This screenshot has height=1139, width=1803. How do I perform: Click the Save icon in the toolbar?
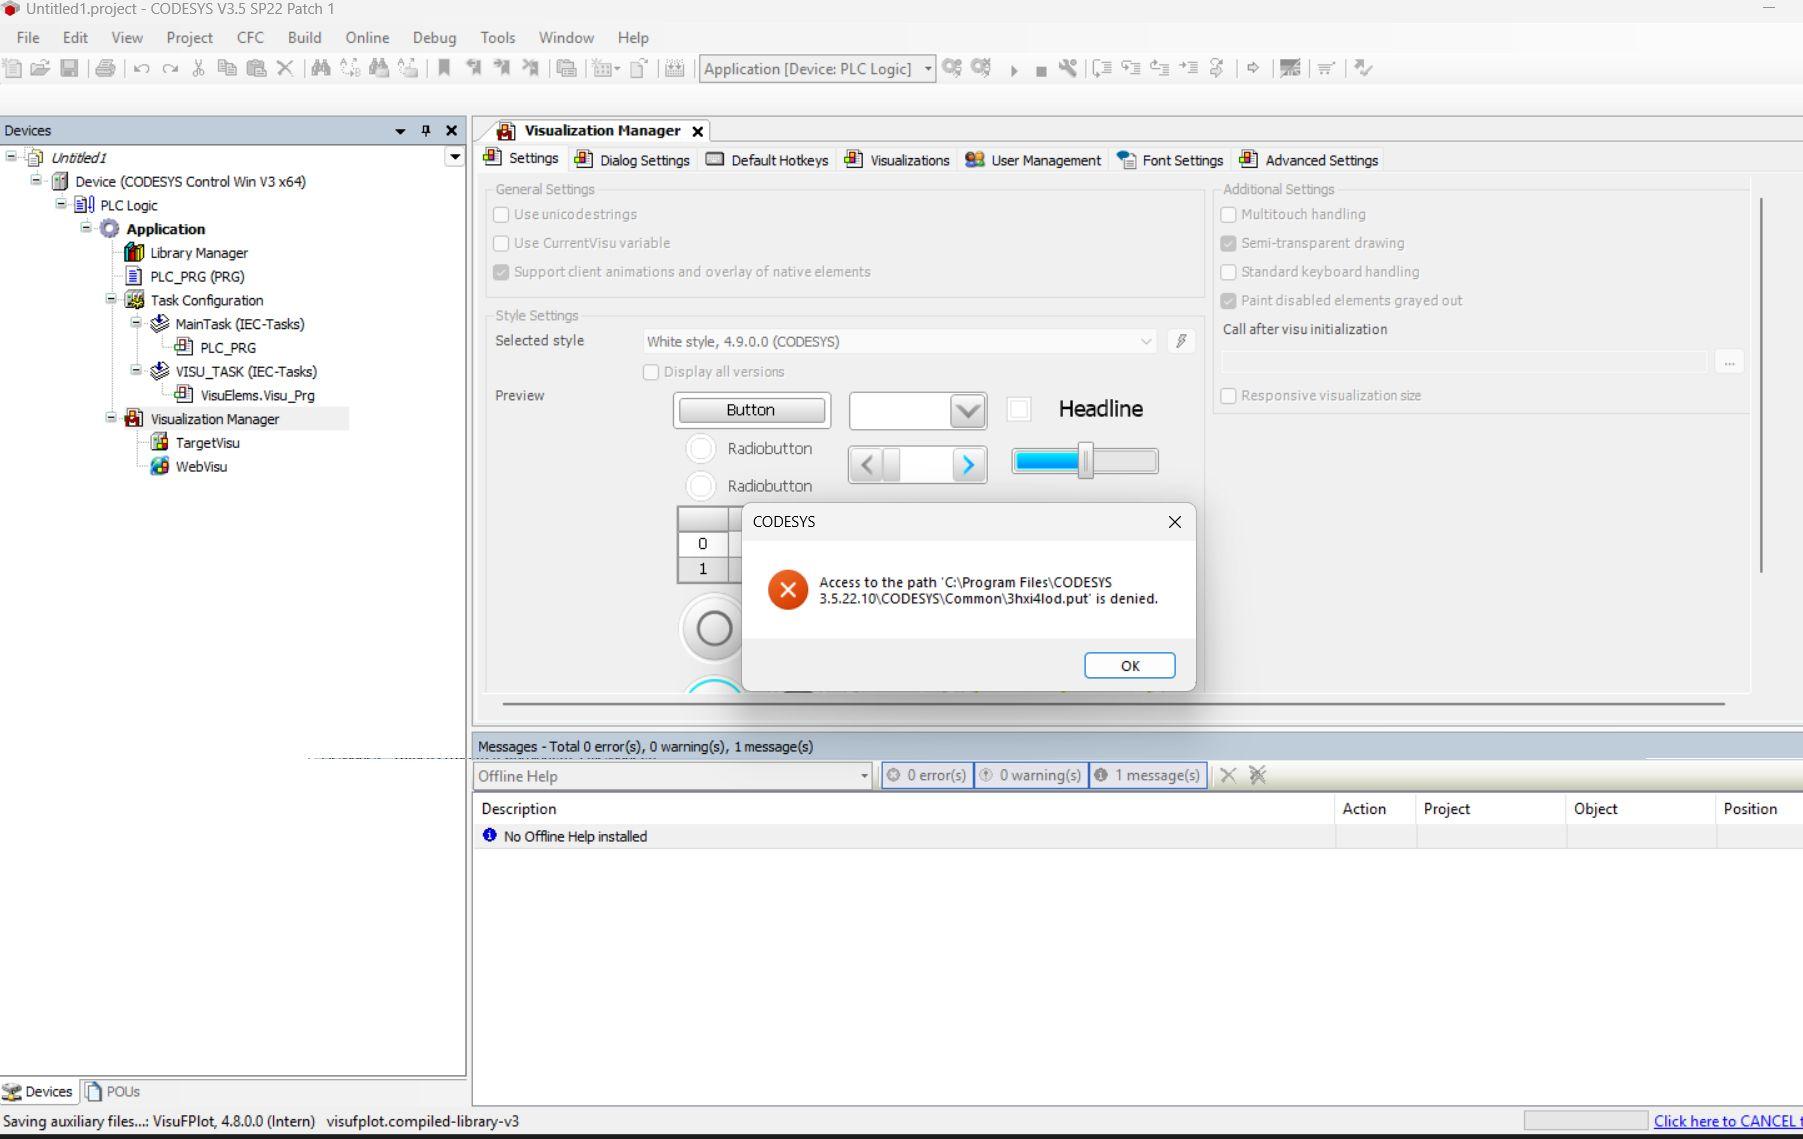tap(69, 68)
